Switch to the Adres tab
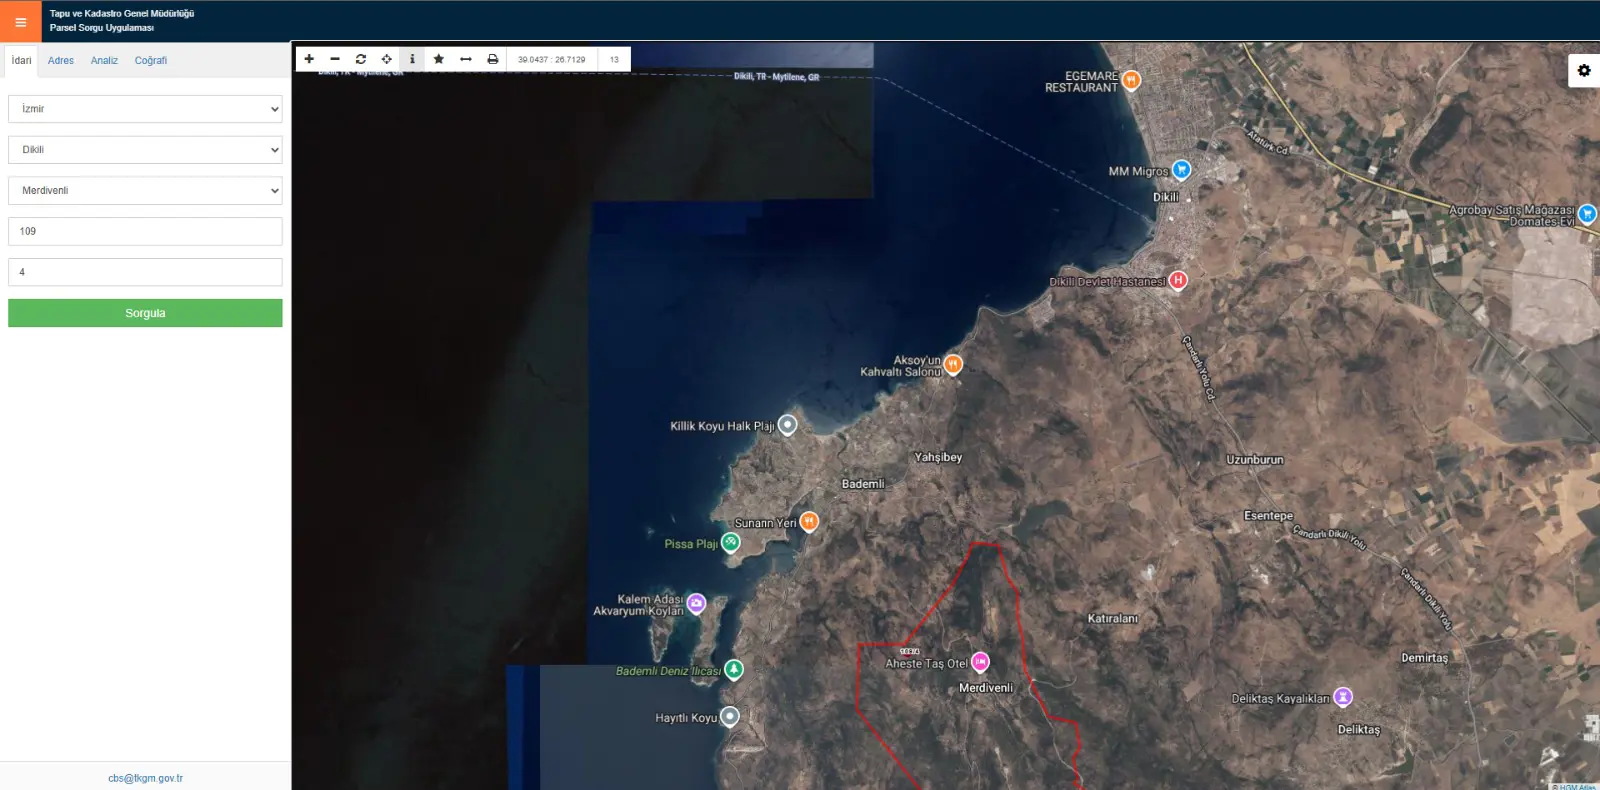1600x790 pixels. (61, 61)
